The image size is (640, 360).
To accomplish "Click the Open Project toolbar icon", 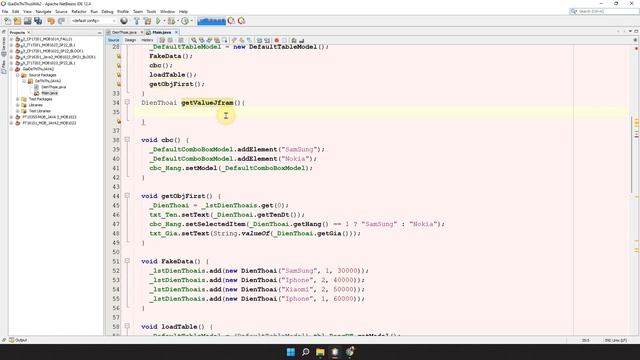I will [x=27, y=21].
